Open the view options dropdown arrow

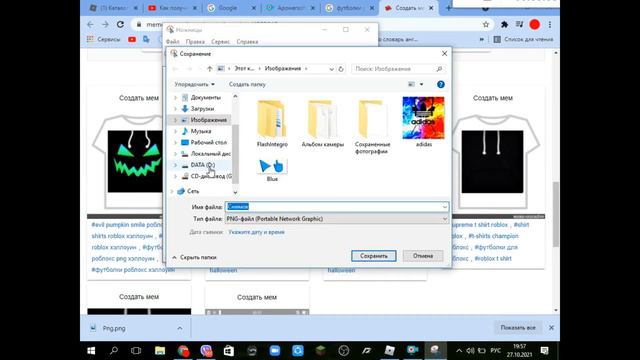tap(421, 84)
